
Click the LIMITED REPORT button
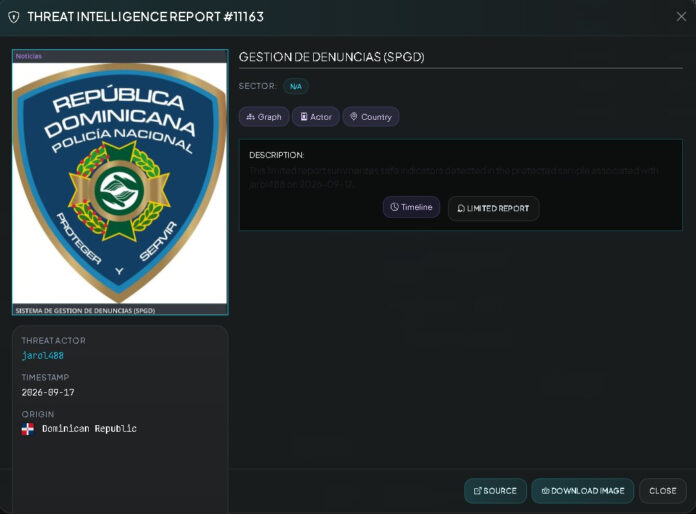click(x=494, y=208)
